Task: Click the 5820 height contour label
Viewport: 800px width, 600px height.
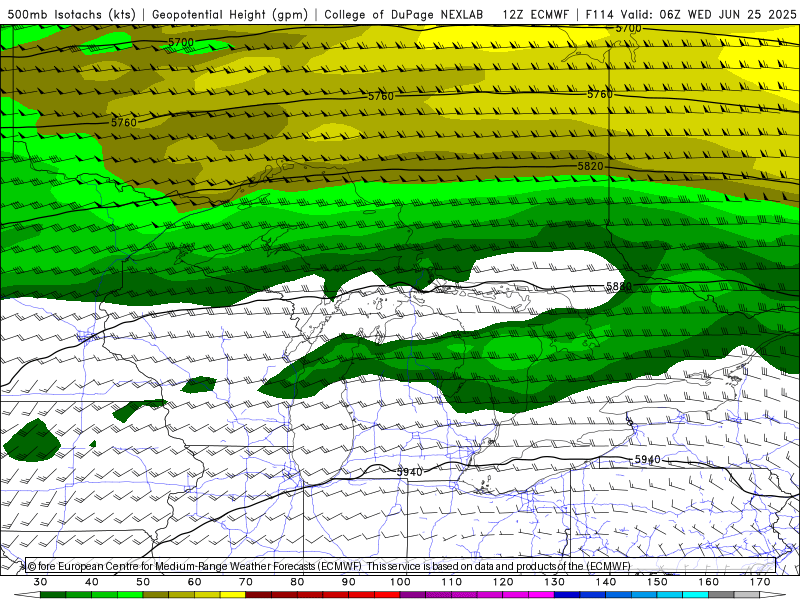Action: pyautogui.click(x=591, y=166)
